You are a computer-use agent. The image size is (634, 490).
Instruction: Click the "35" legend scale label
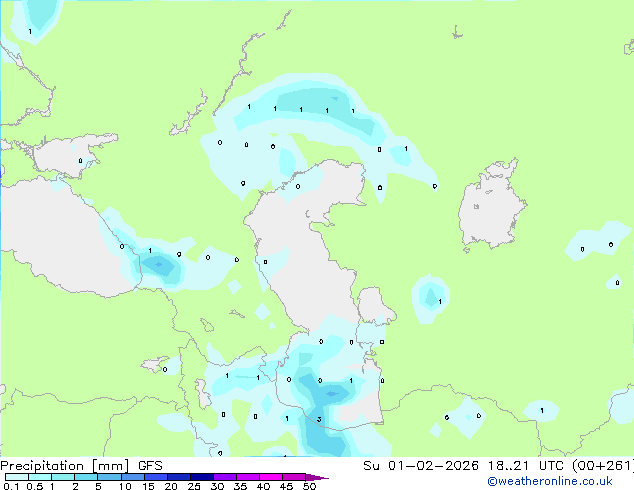click(240, 486)
